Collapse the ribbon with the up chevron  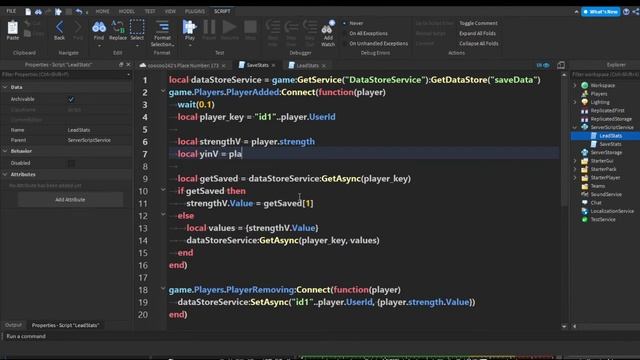576,12
